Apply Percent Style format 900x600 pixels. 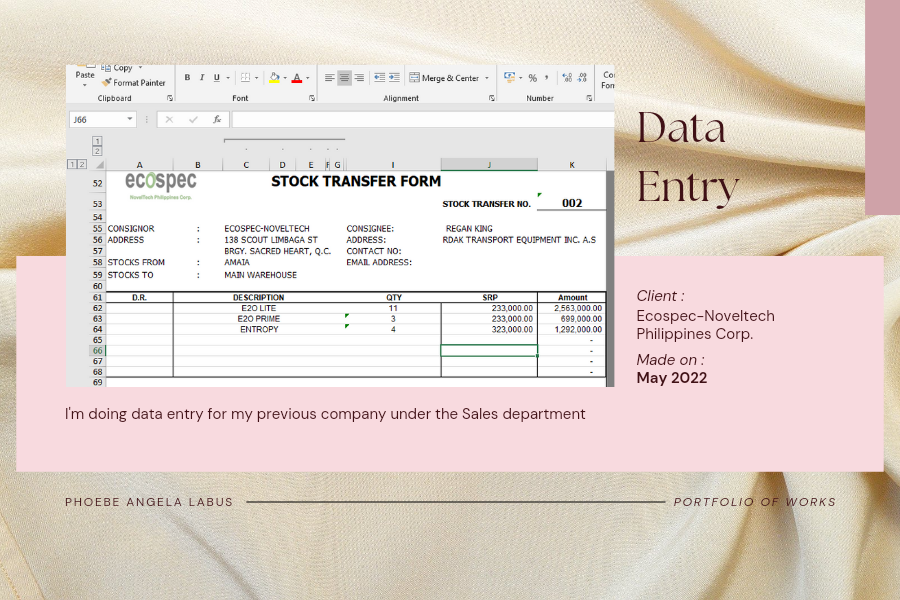point(533,78)
